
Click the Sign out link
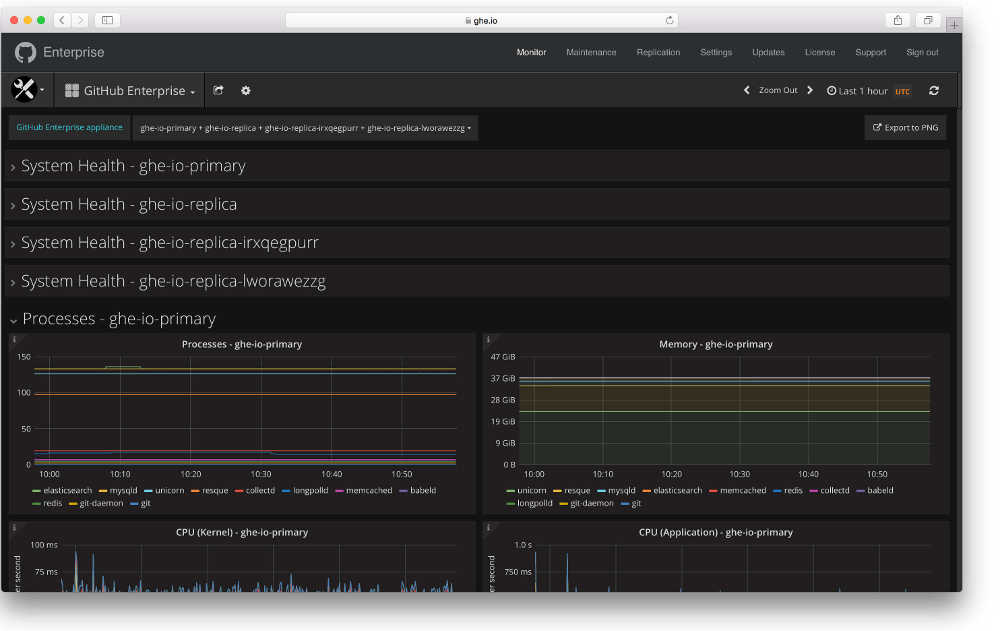pos(922,52)
